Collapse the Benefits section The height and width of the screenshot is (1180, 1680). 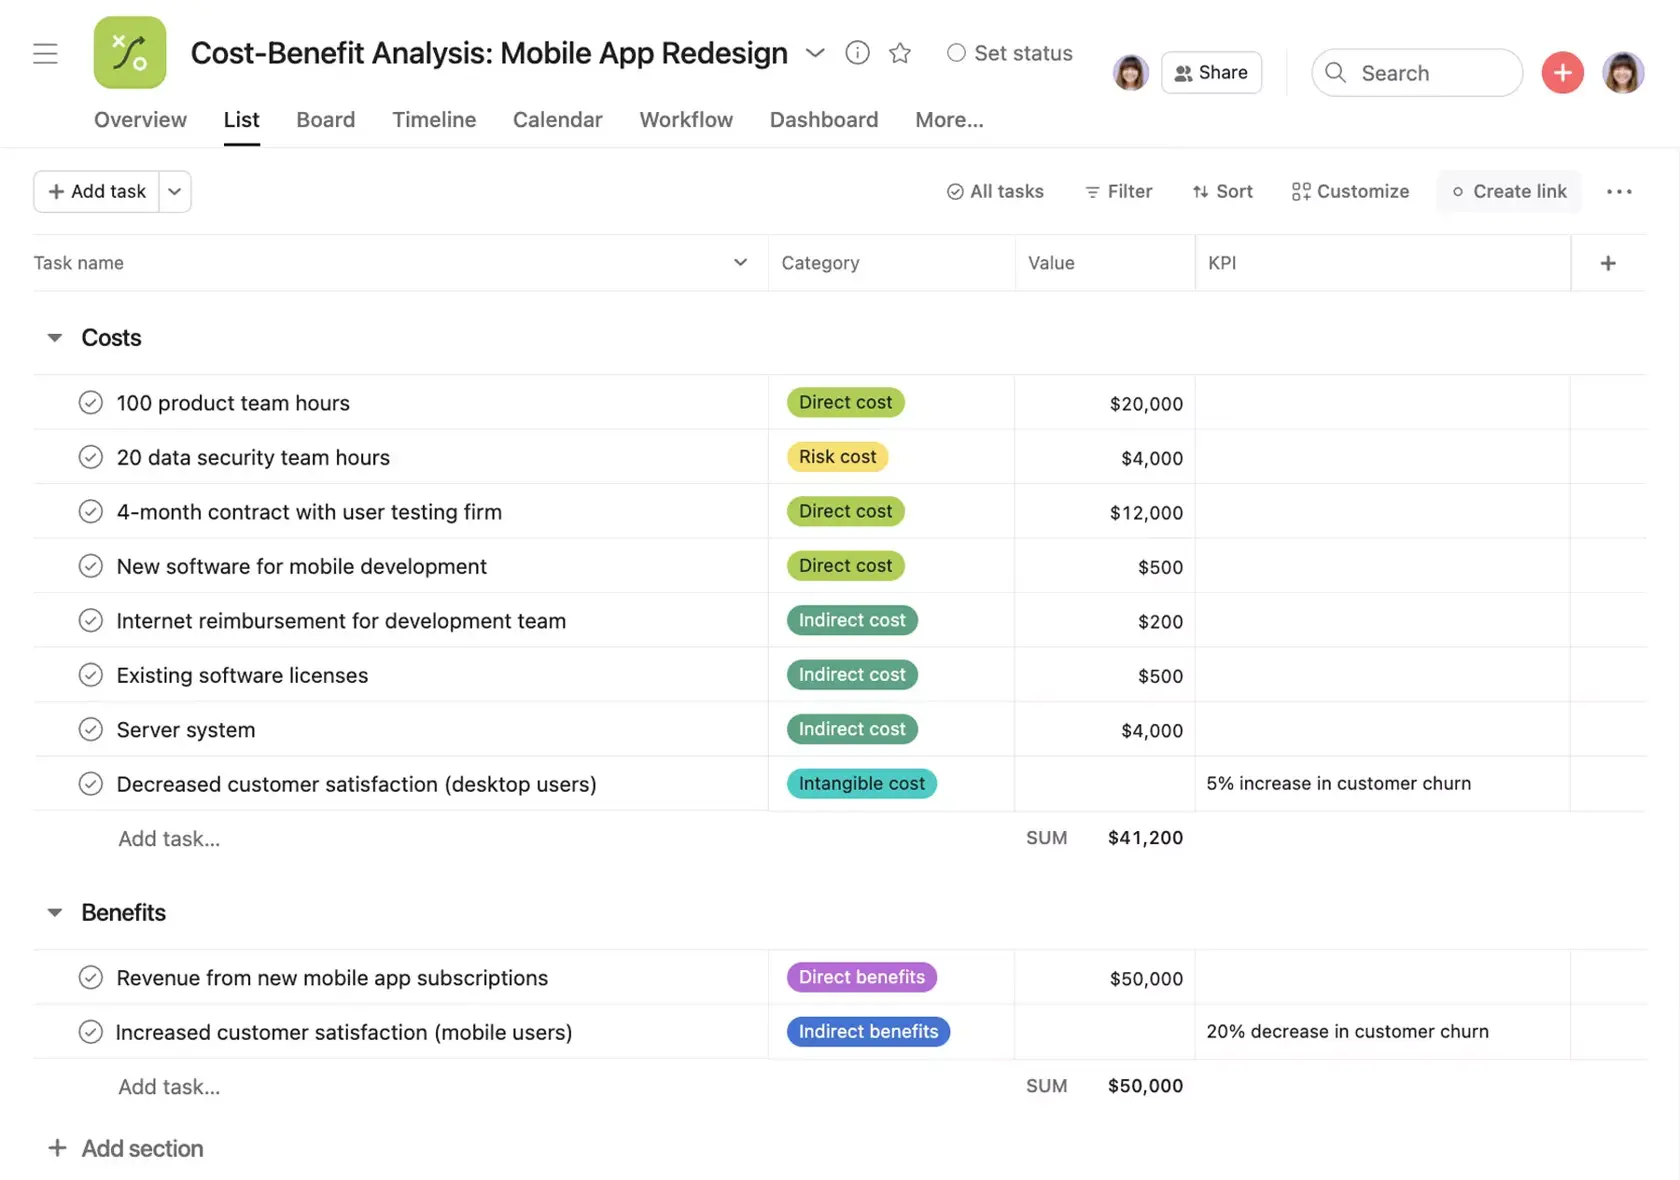(54, 912)
